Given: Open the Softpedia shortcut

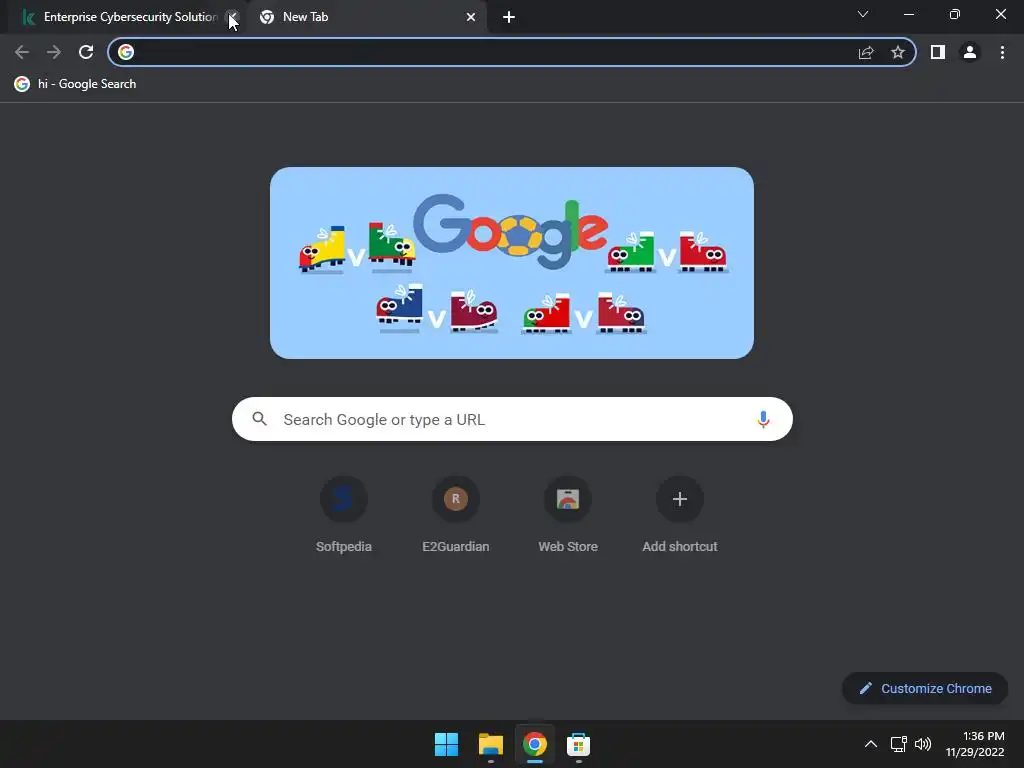Looking at the screenshot, I should coord(344,515).
